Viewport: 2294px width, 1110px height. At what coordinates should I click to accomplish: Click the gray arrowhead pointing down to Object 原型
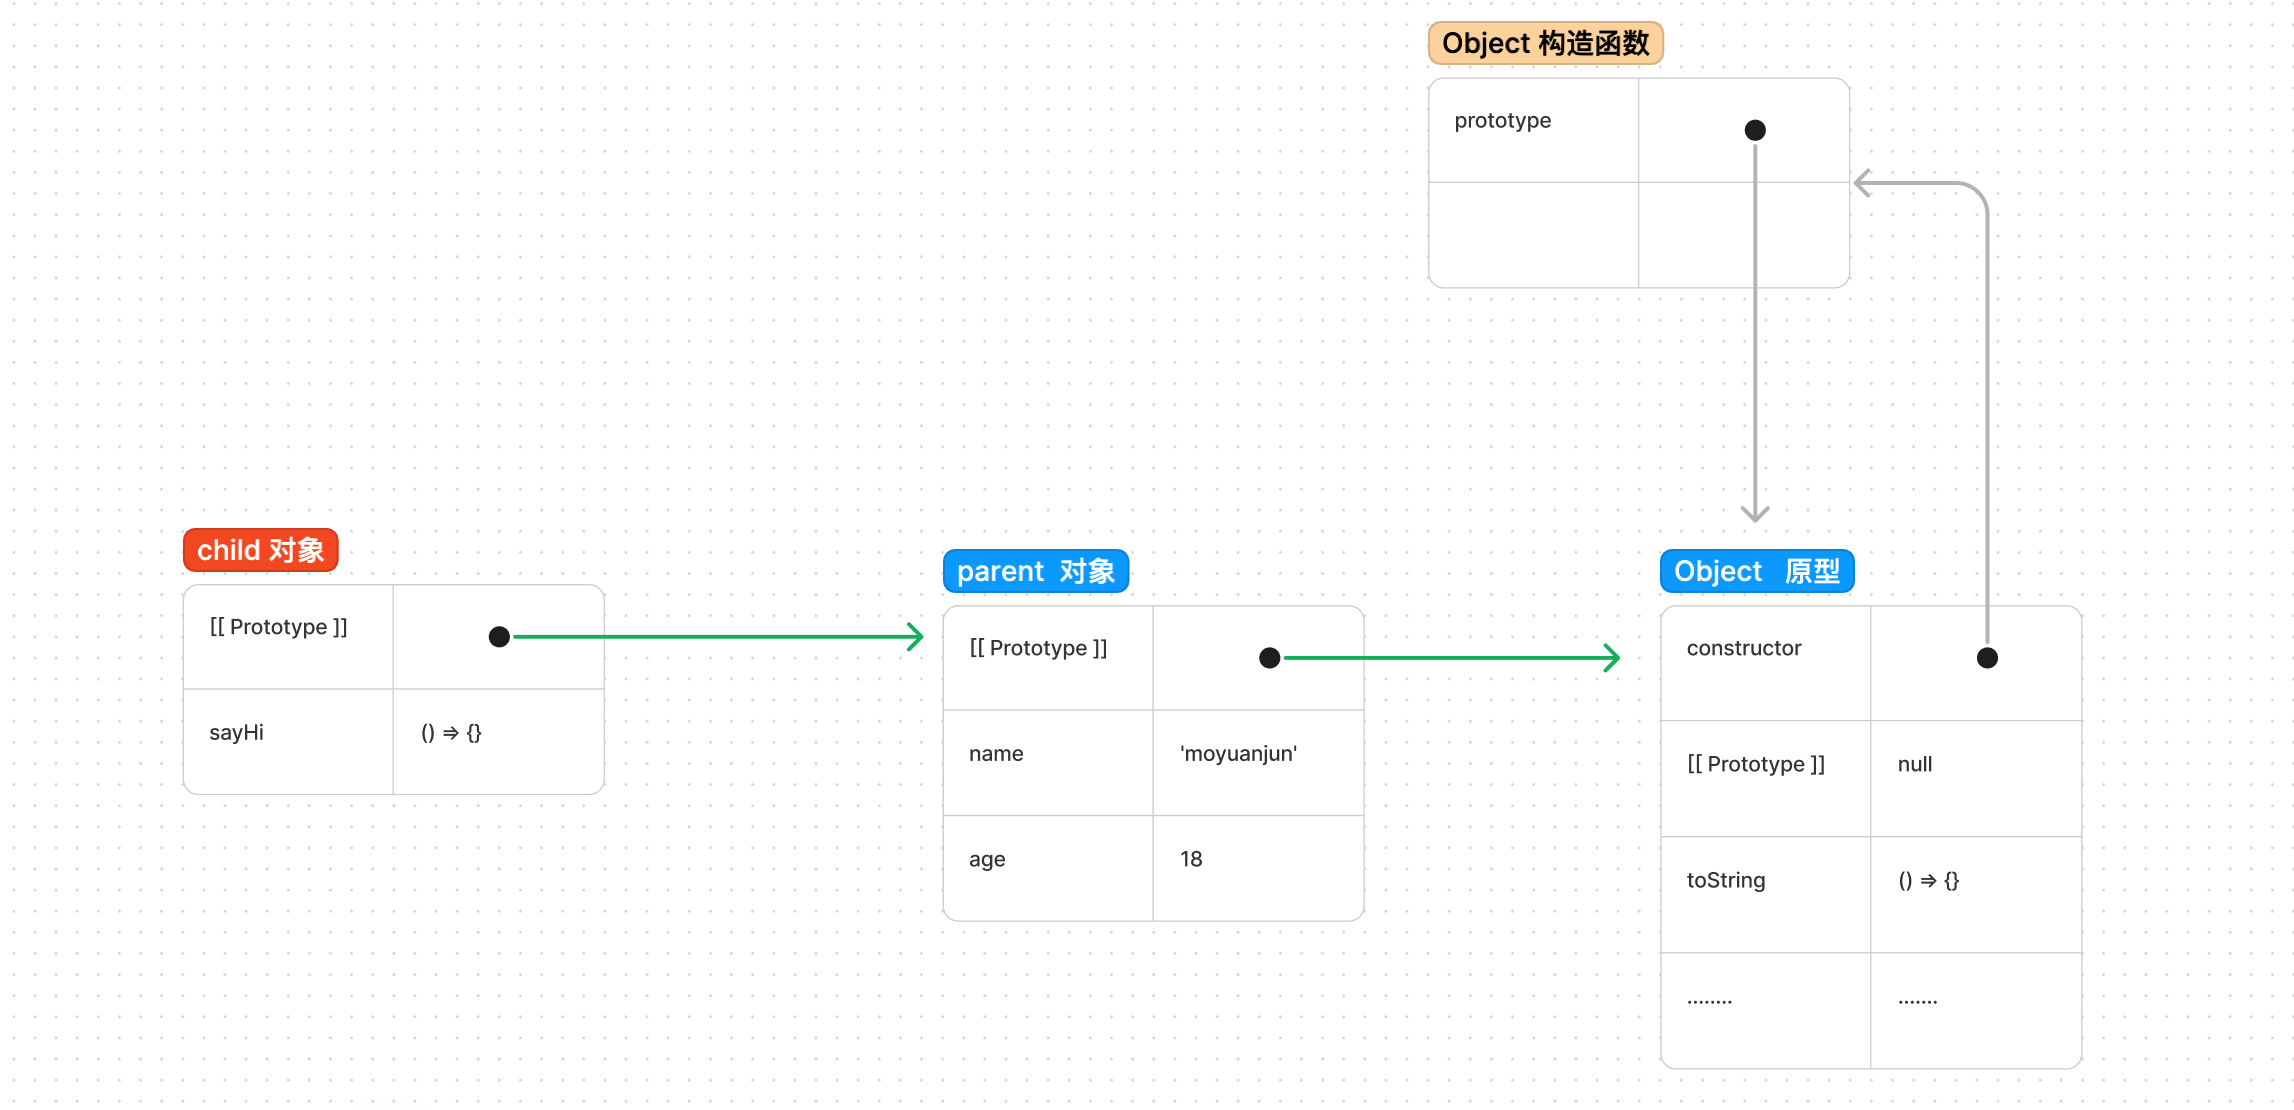pos(1755,514)
